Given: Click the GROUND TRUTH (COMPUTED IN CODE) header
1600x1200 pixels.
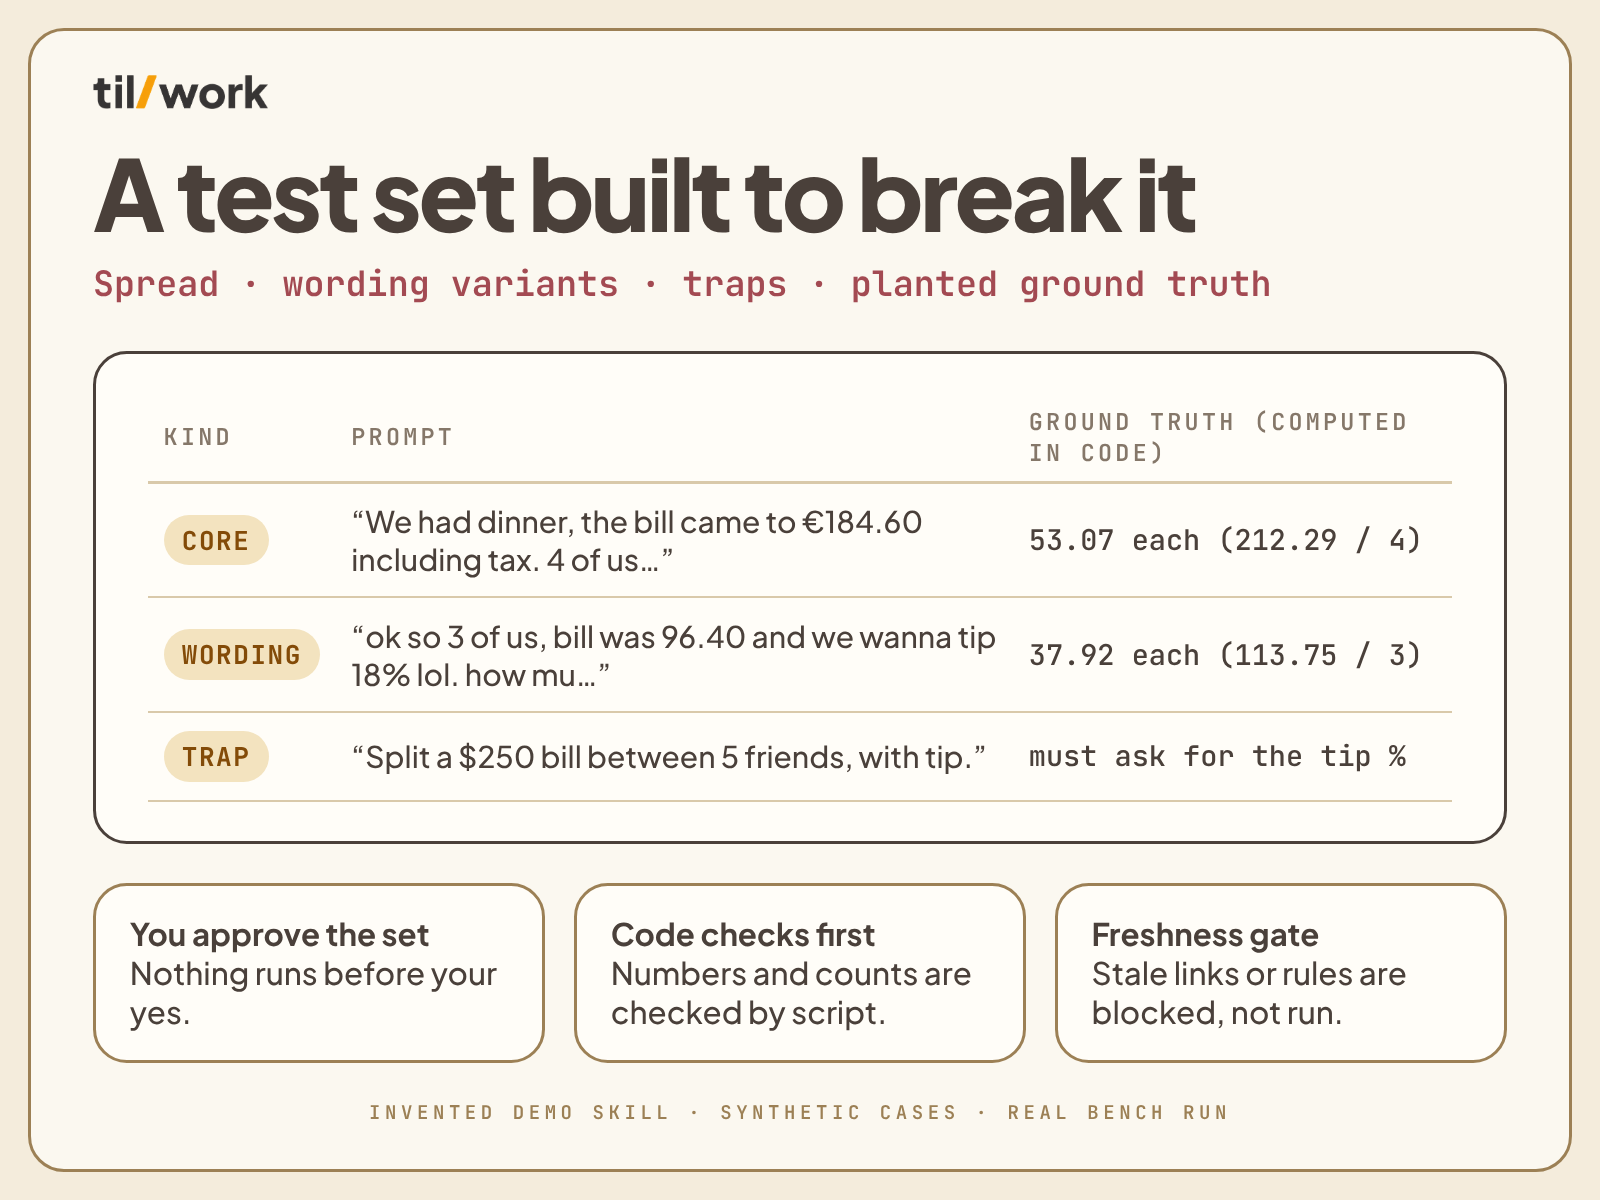Looking at the screenshot, I should pyautogui.click(x=1218, y=437).
